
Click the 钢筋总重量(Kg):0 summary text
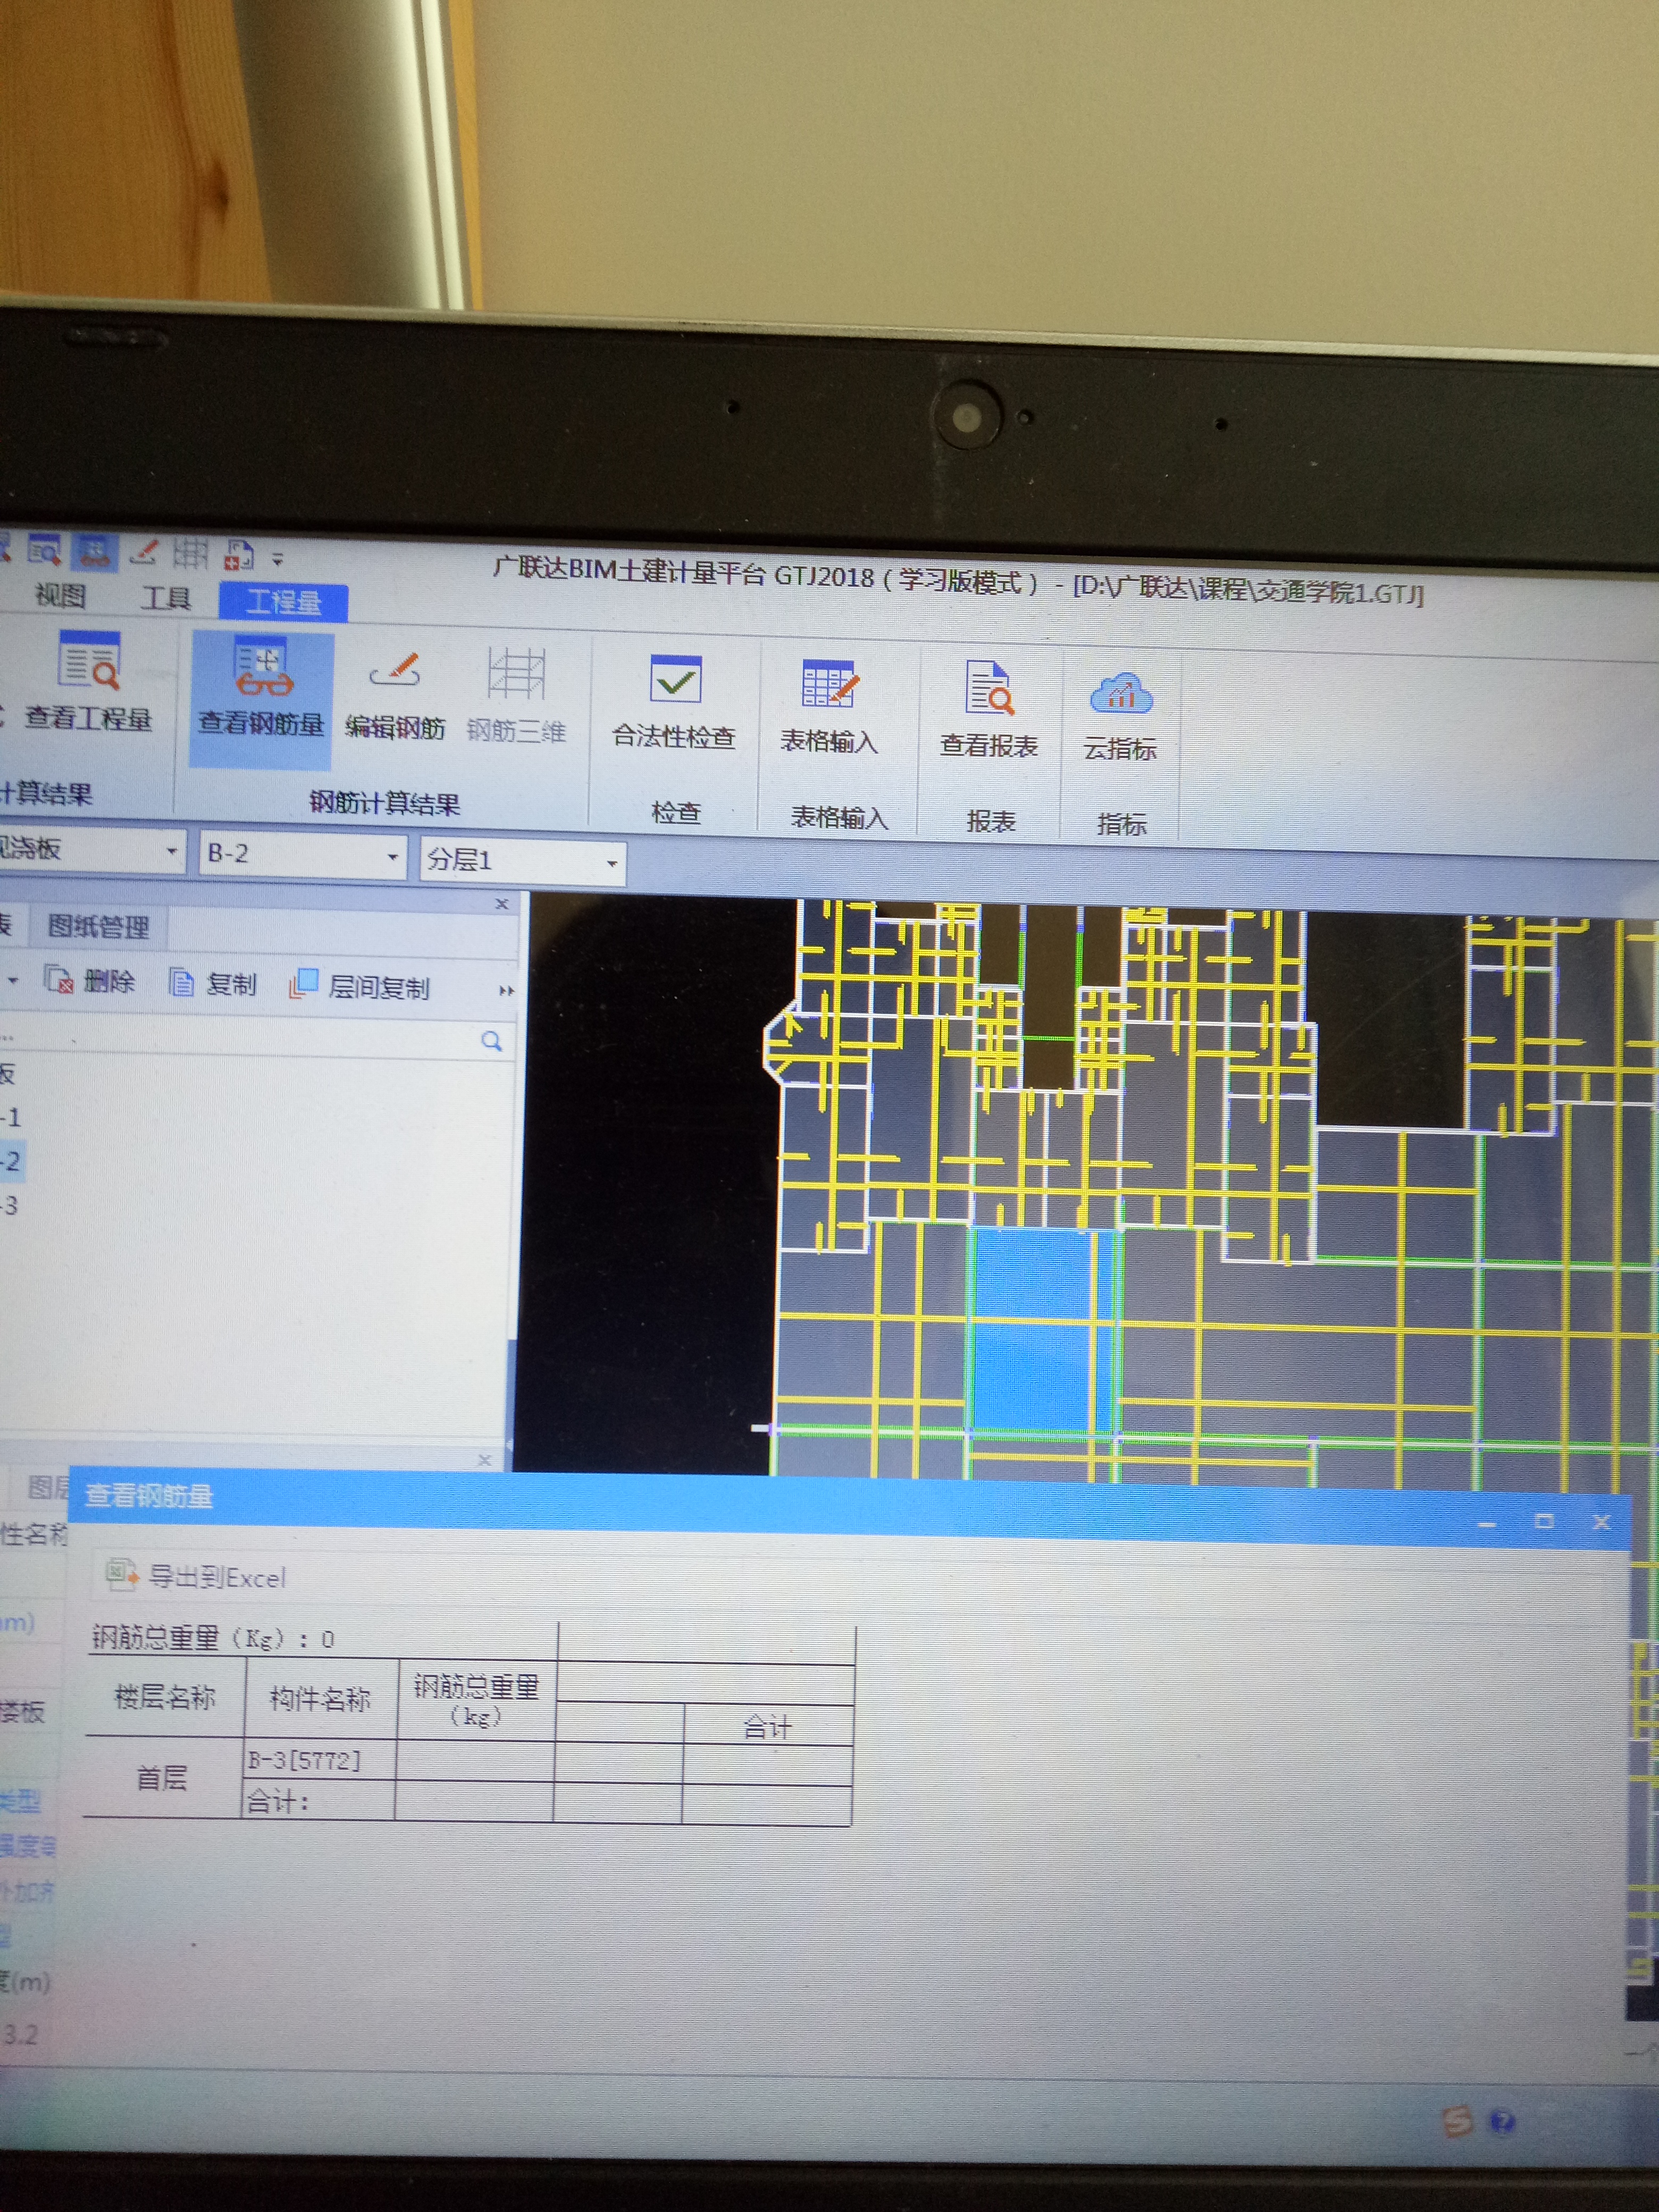(x=213, y=1638)
